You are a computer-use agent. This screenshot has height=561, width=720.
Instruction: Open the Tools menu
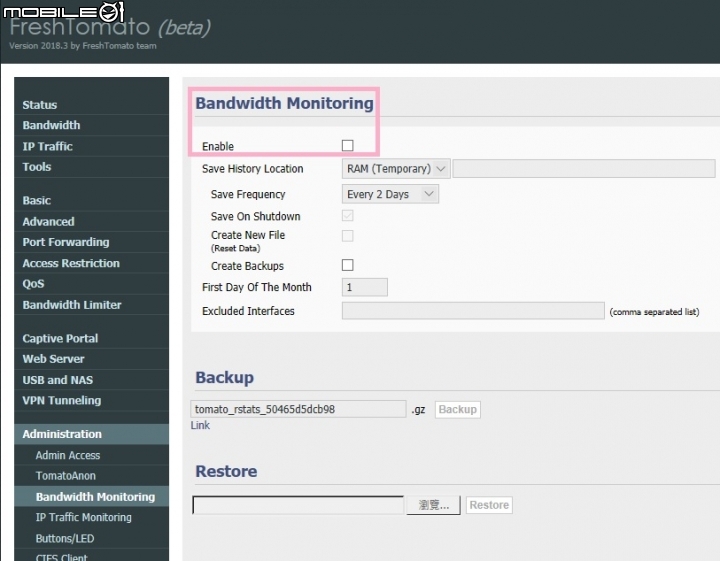tap(91, 167)
